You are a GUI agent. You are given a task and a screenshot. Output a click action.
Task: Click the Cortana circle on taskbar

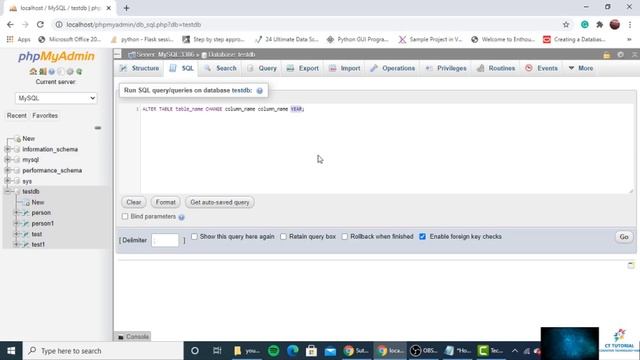(195, 351)
